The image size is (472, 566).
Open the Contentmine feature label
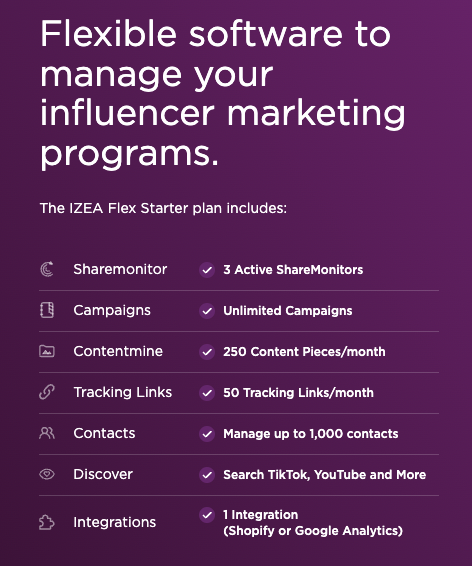pos(118,351)
